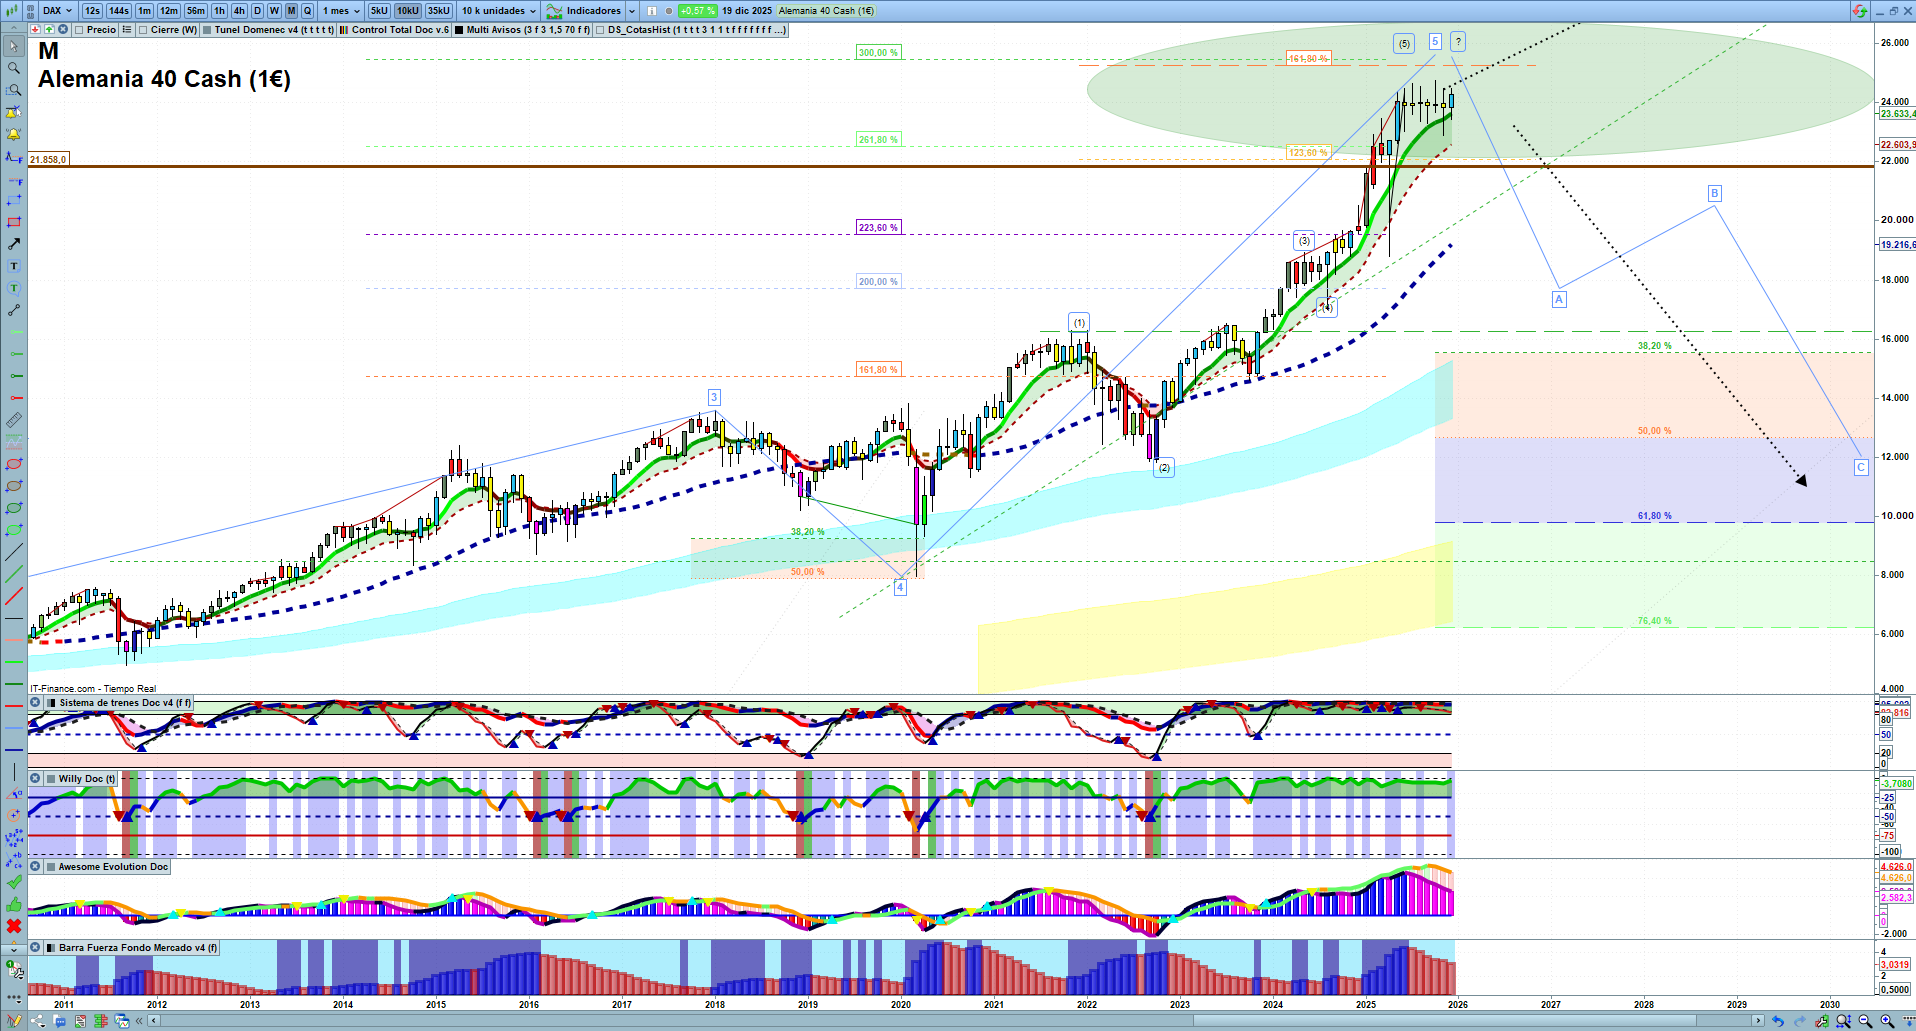Toggle the Precio checkbox
This screenshot has height=1031, width=1916.
[x=79, y=30]
